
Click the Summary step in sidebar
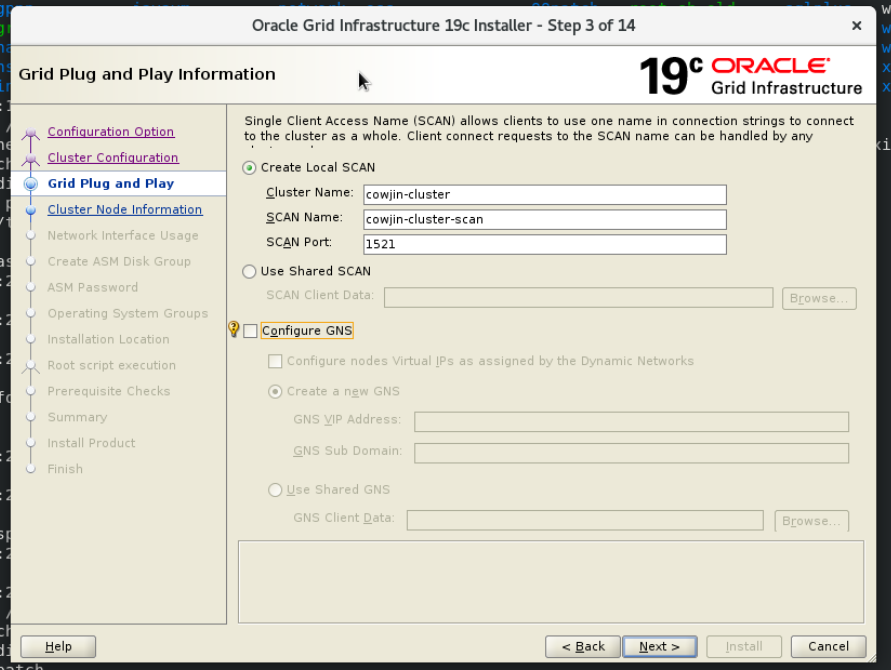(x=77, y=417)
